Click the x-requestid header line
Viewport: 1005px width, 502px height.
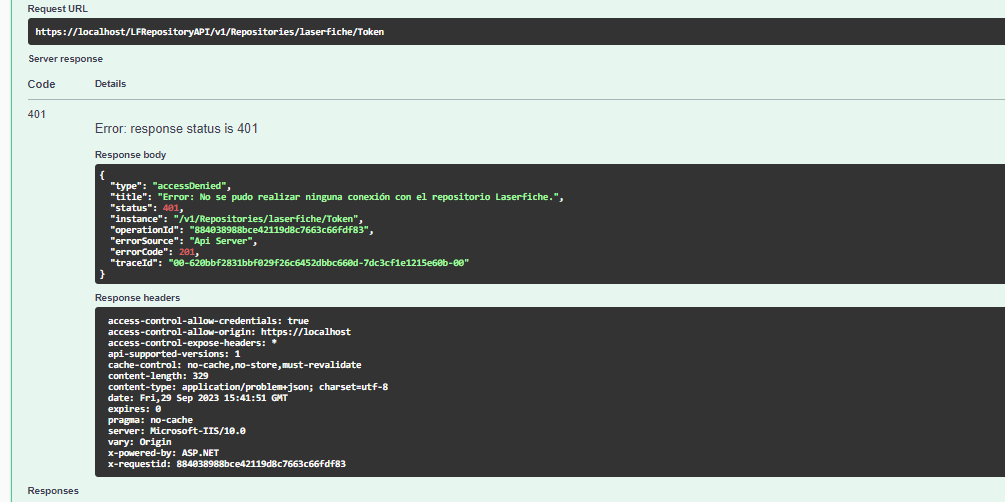pos(227,464)
